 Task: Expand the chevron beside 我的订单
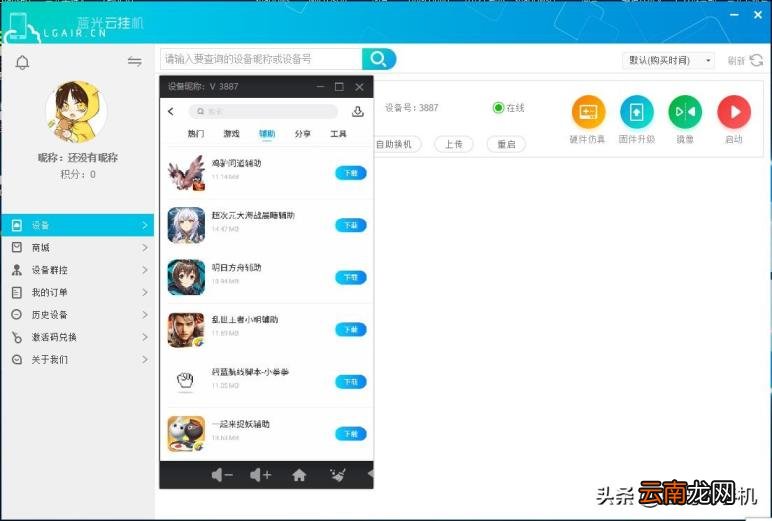(145, 292)
